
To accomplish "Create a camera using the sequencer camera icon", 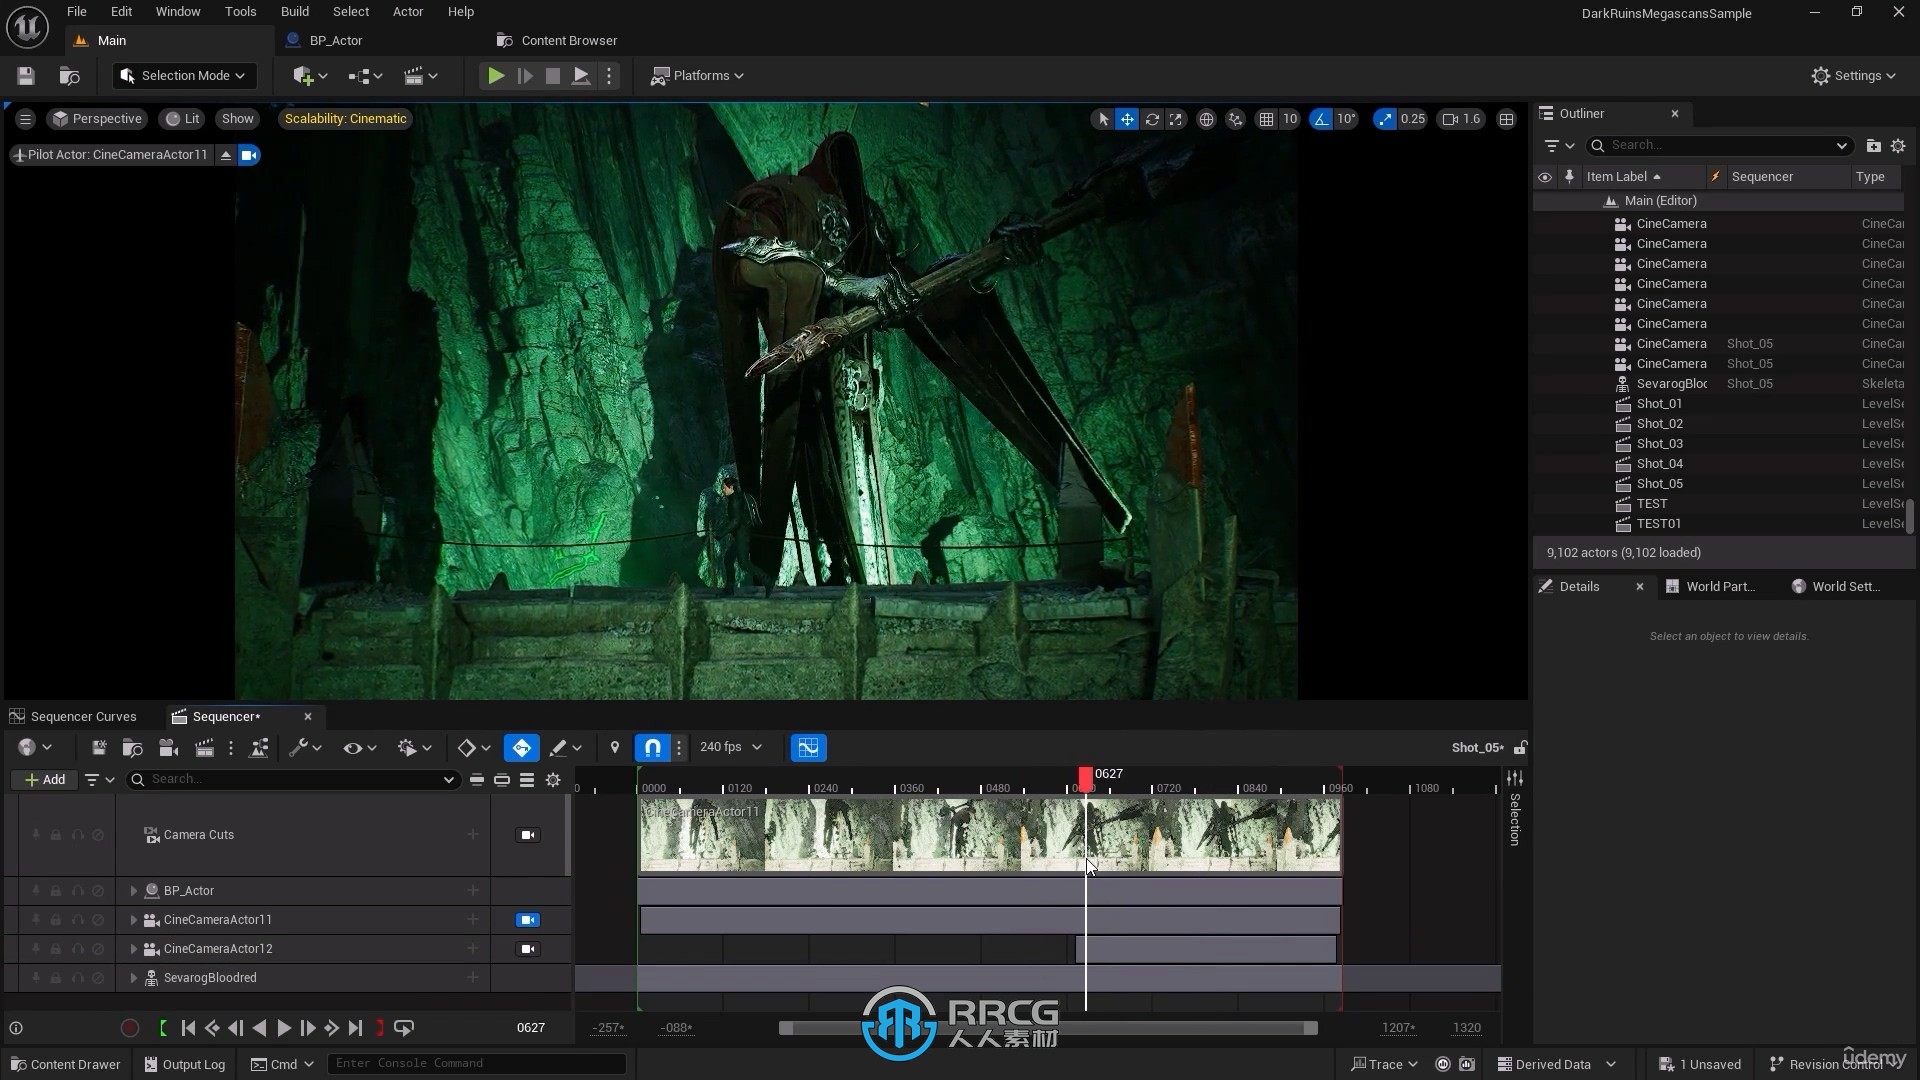I will point(169,748).
